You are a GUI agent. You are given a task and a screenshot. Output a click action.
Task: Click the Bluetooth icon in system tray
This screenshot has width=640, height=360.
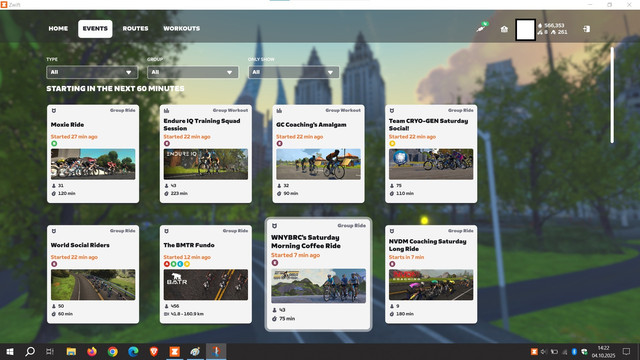coord(574,351)
